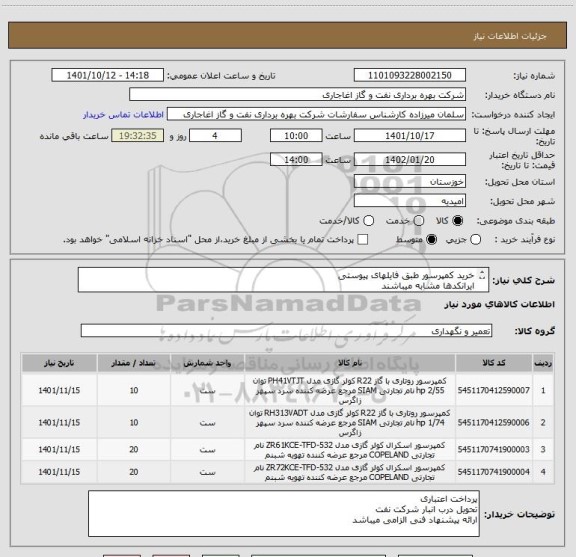Click the need number field 1101093228002150

point(410,75)
